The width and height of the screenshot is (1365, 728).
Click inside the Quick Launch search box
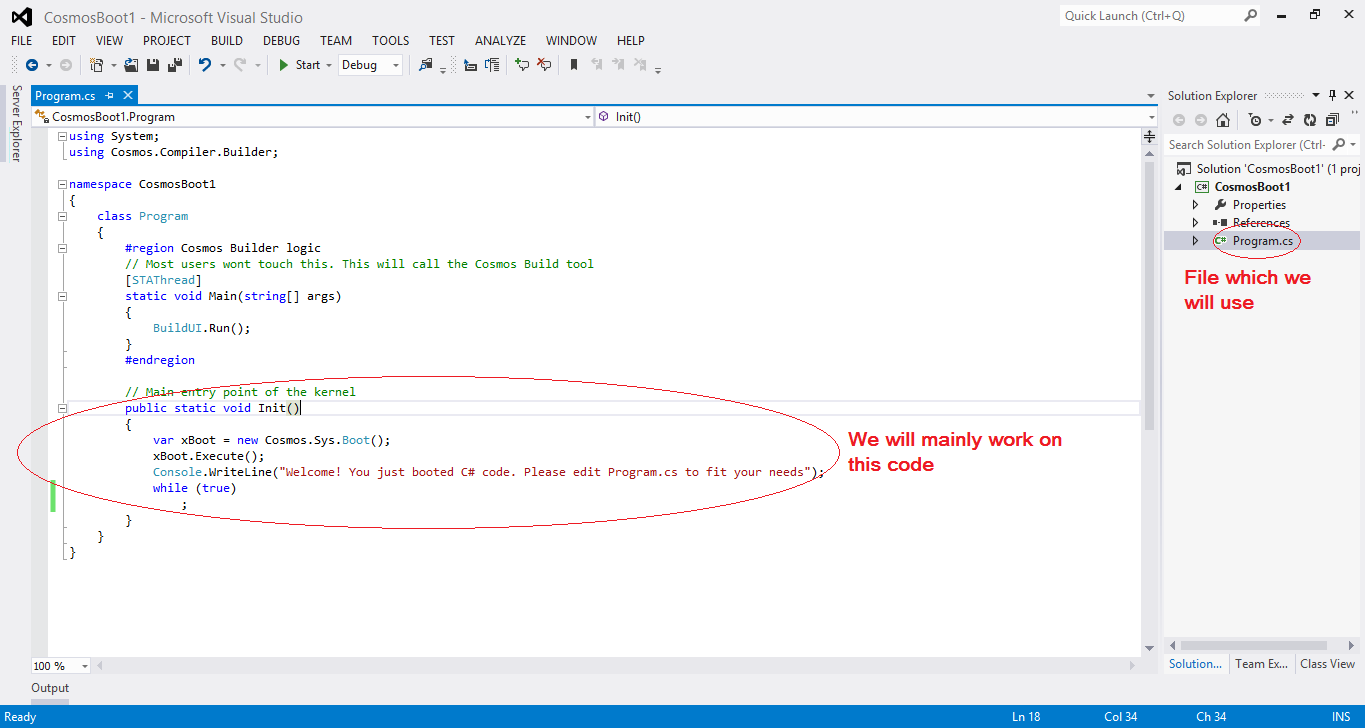click(x=1150, y=15)
